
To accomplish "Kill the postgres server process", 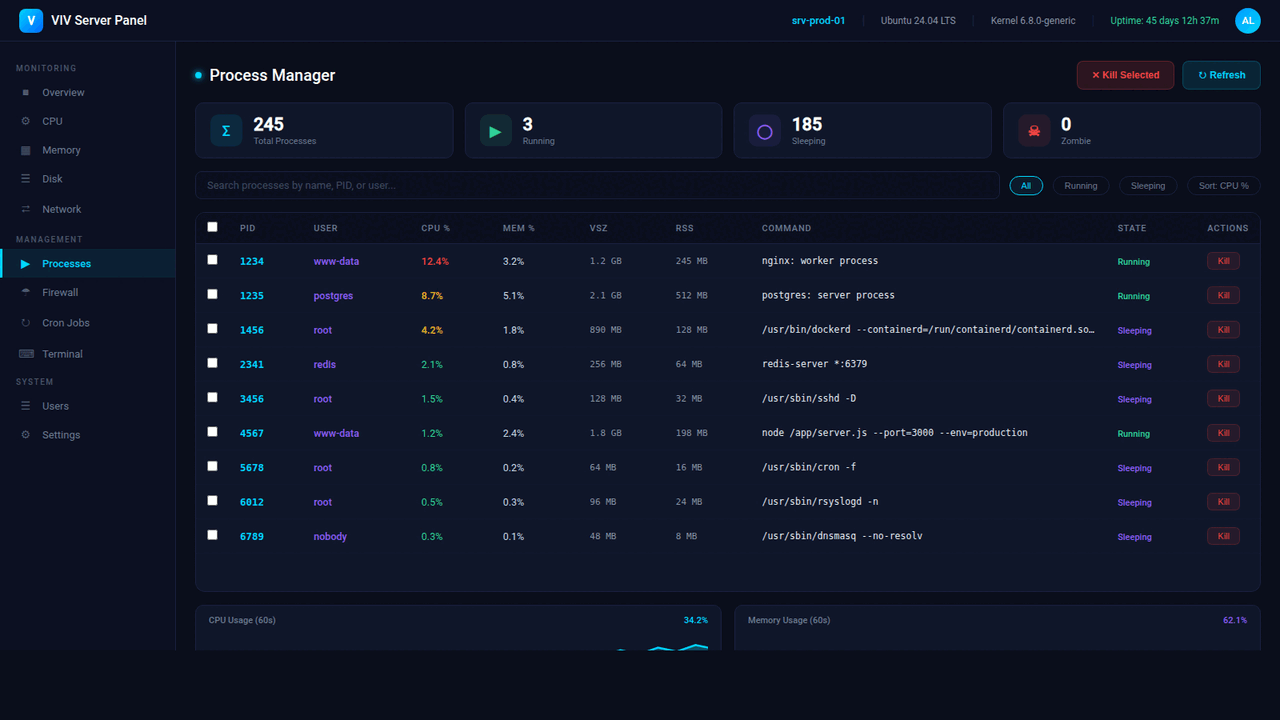I will [1222, 295].
